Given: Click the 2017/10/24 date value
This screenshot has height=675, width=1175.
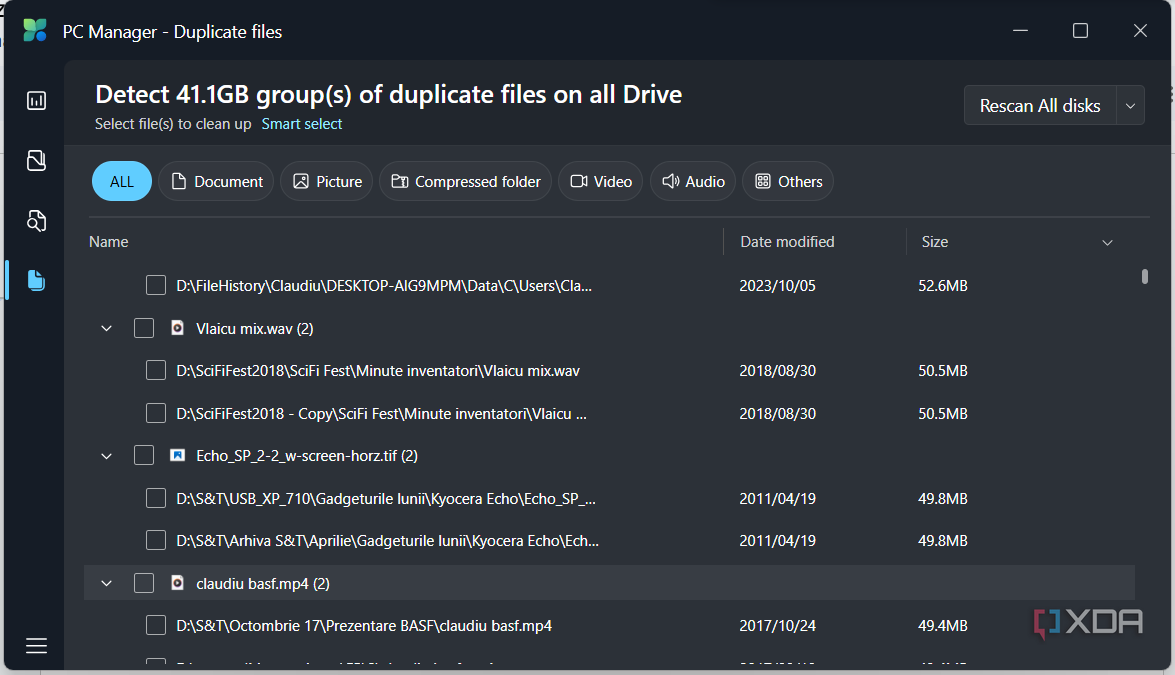Looking at the screenshot, I should click(x=777, y=626).
